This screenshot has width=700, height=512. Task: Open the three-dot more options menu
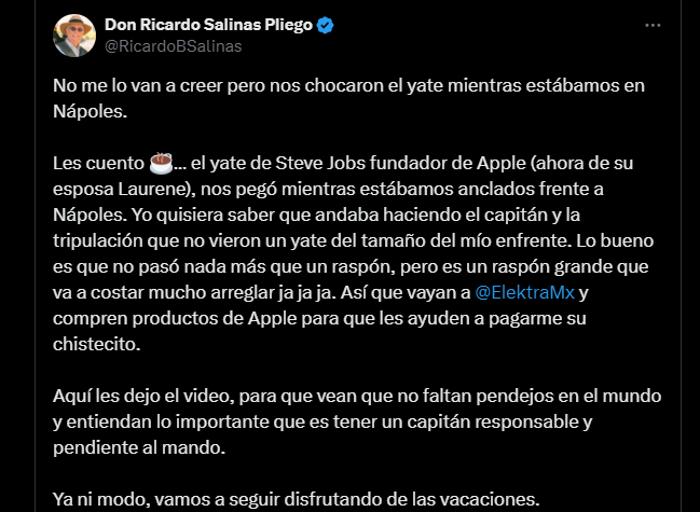(653, 25)
